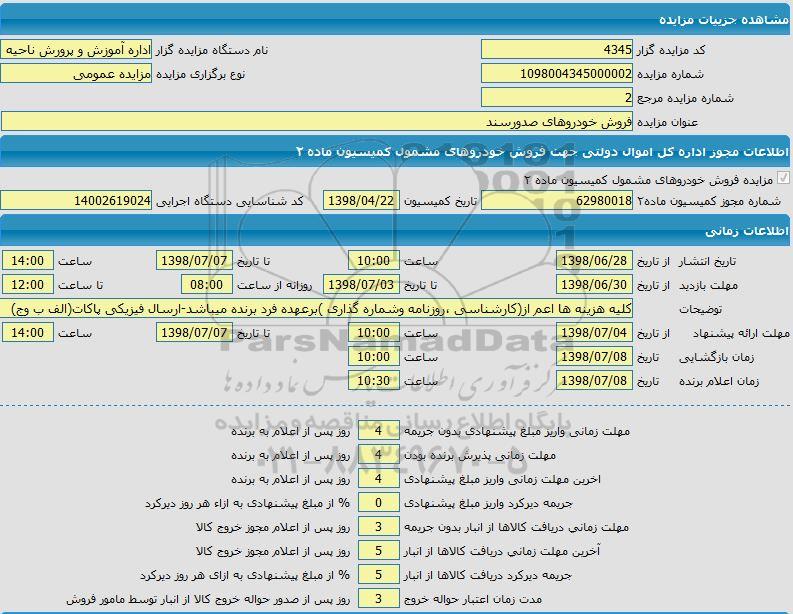793x614 pixels.
Task: Click the description field about costs کلیه هزینه ها
Action: click(317, 308)
